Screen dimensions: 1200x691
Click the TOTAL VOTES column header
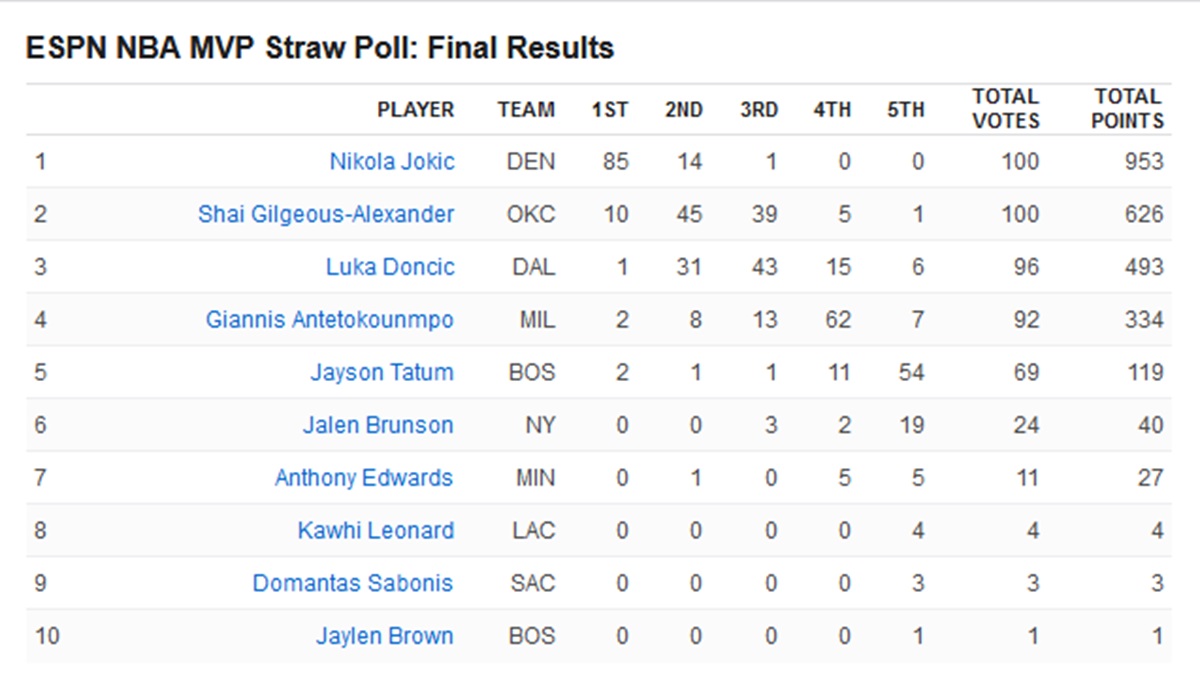1005,109
